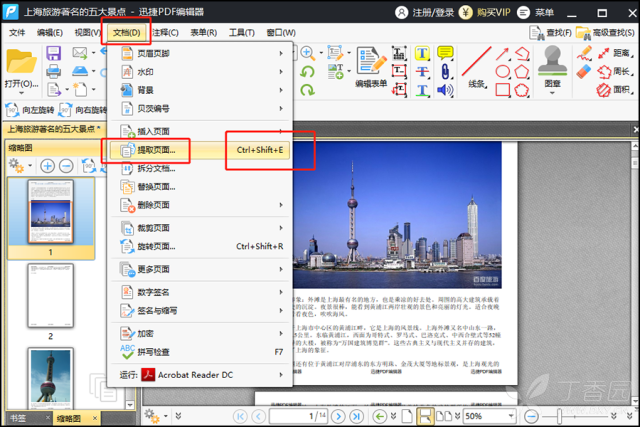Select the 面积 area tool

click(614, 90)
